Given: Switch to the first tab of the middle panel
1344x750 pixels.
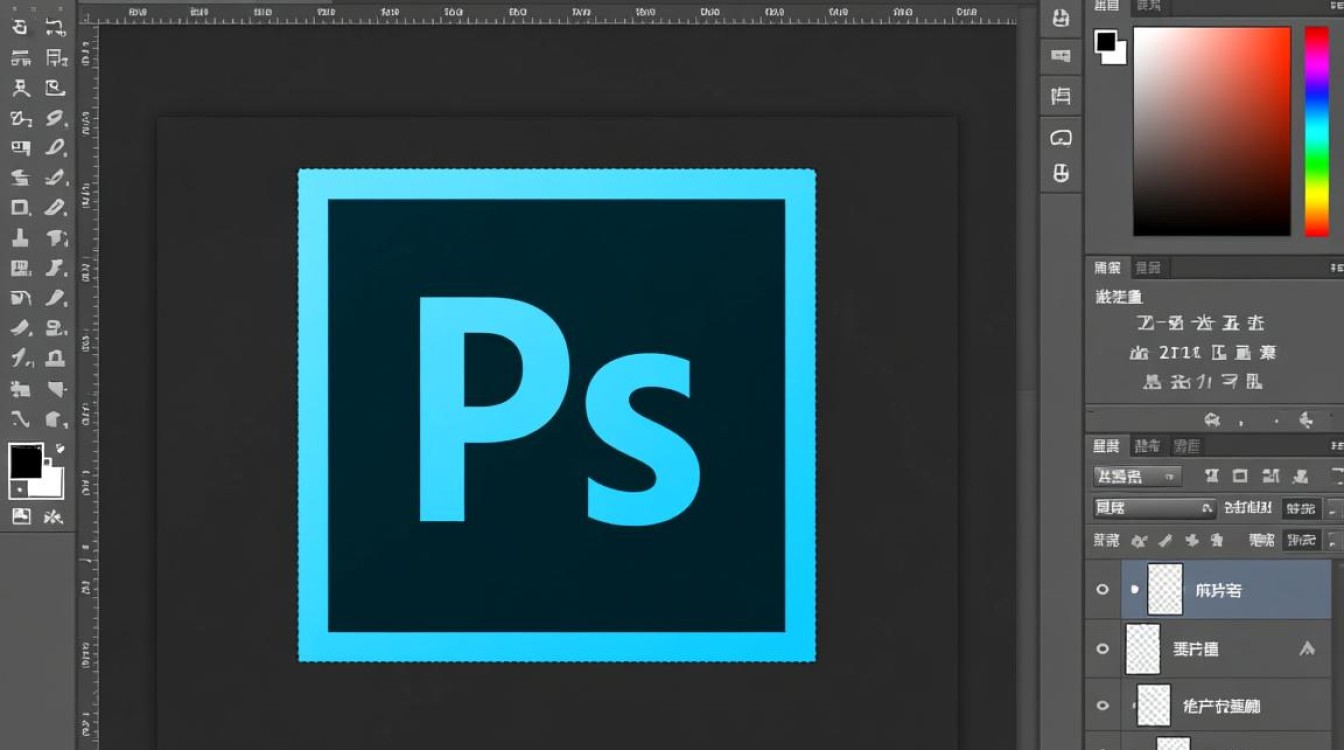Looking at the screenshot, I should pos(1107,267).
